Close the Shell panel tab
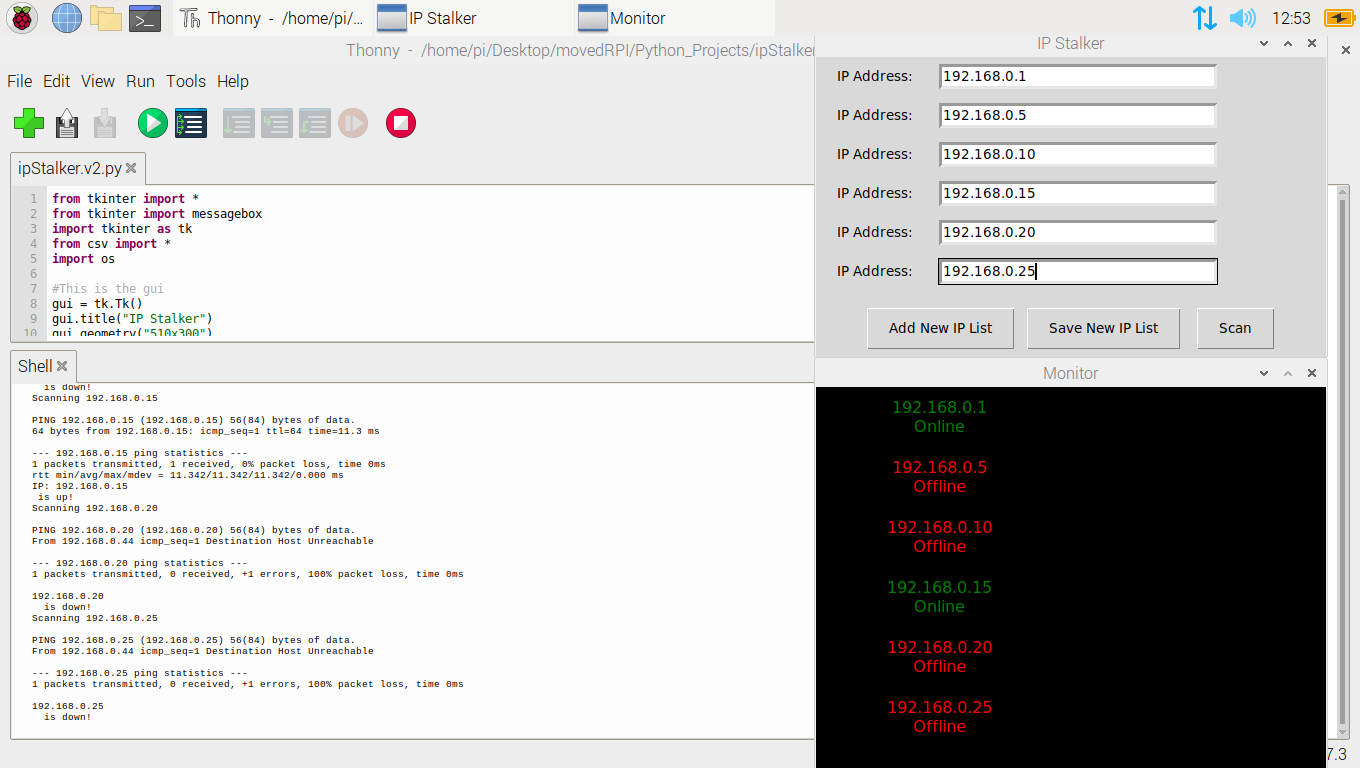The height and width of the screenshot is (768, 1360). (62, 366)
